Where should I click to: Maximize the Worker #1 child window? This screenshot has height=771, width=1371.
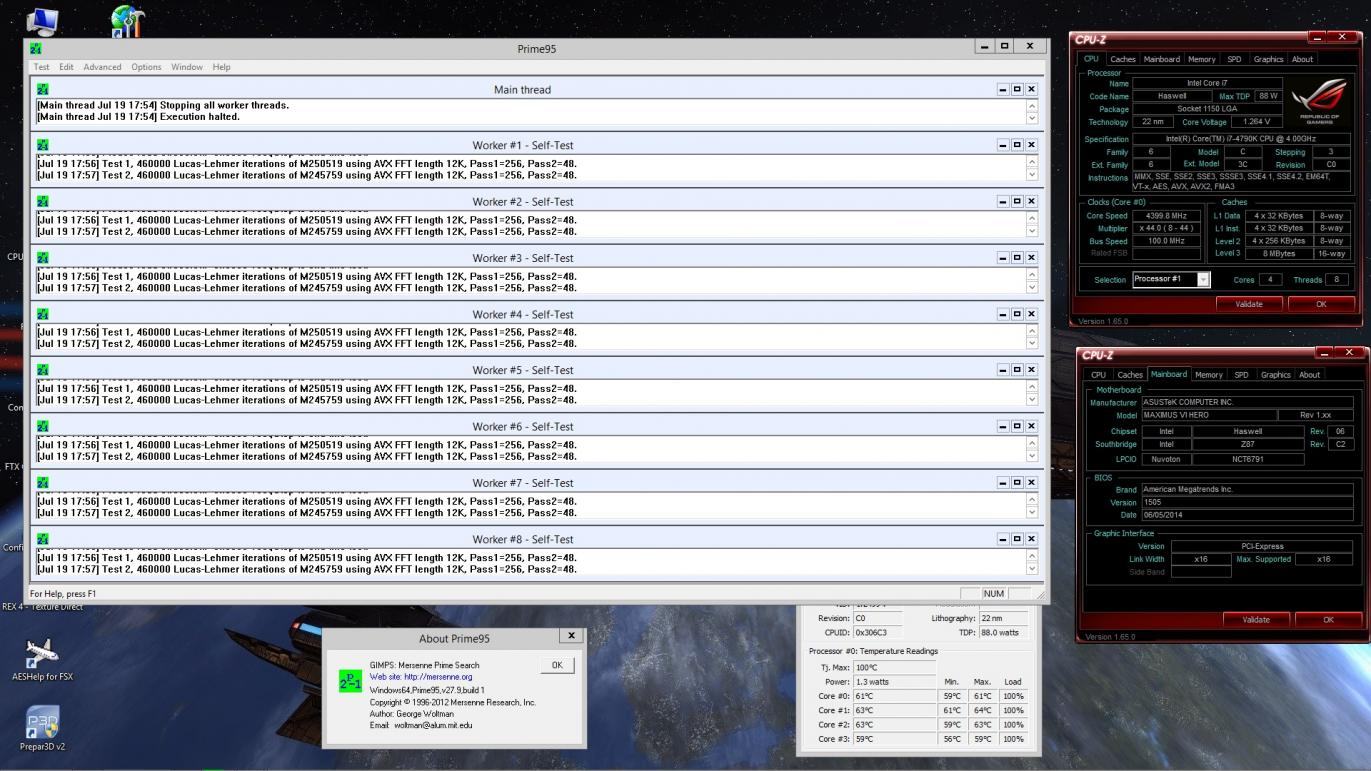tap(1017, 145)
